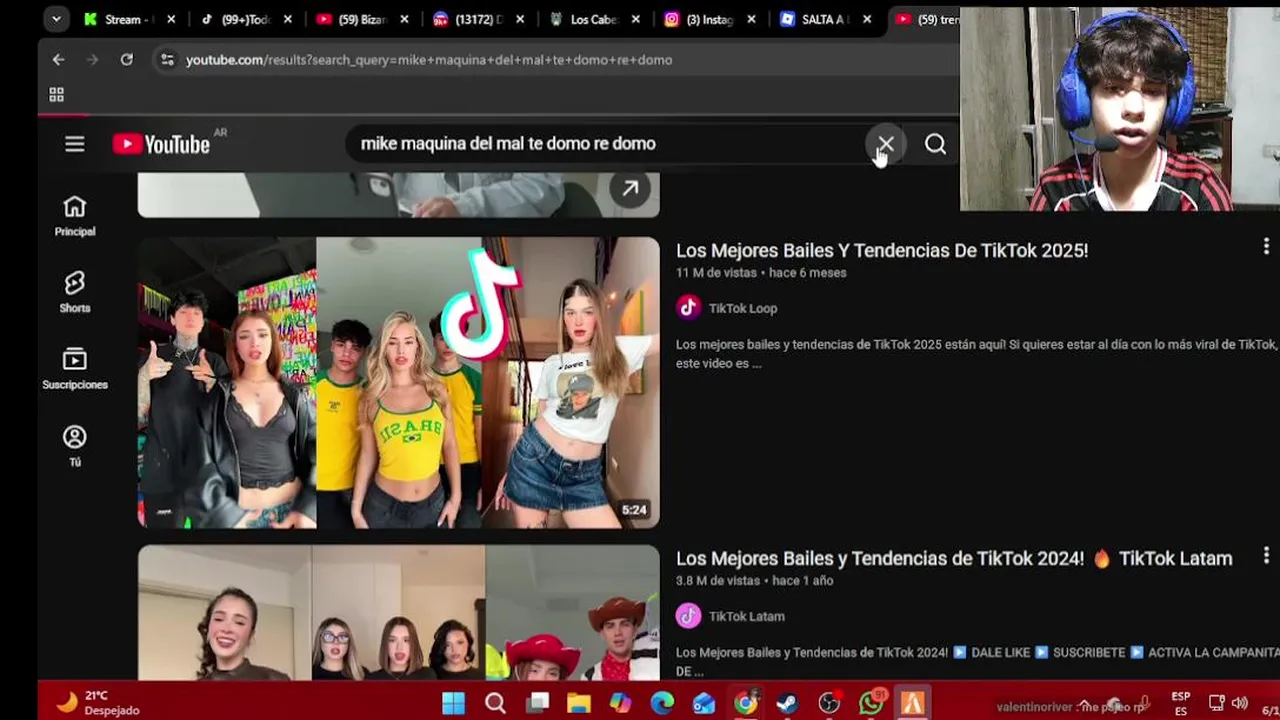The image size is (1280, 720).
Task: Click TikTok Loop channel avatar
Action: (688, 308)
